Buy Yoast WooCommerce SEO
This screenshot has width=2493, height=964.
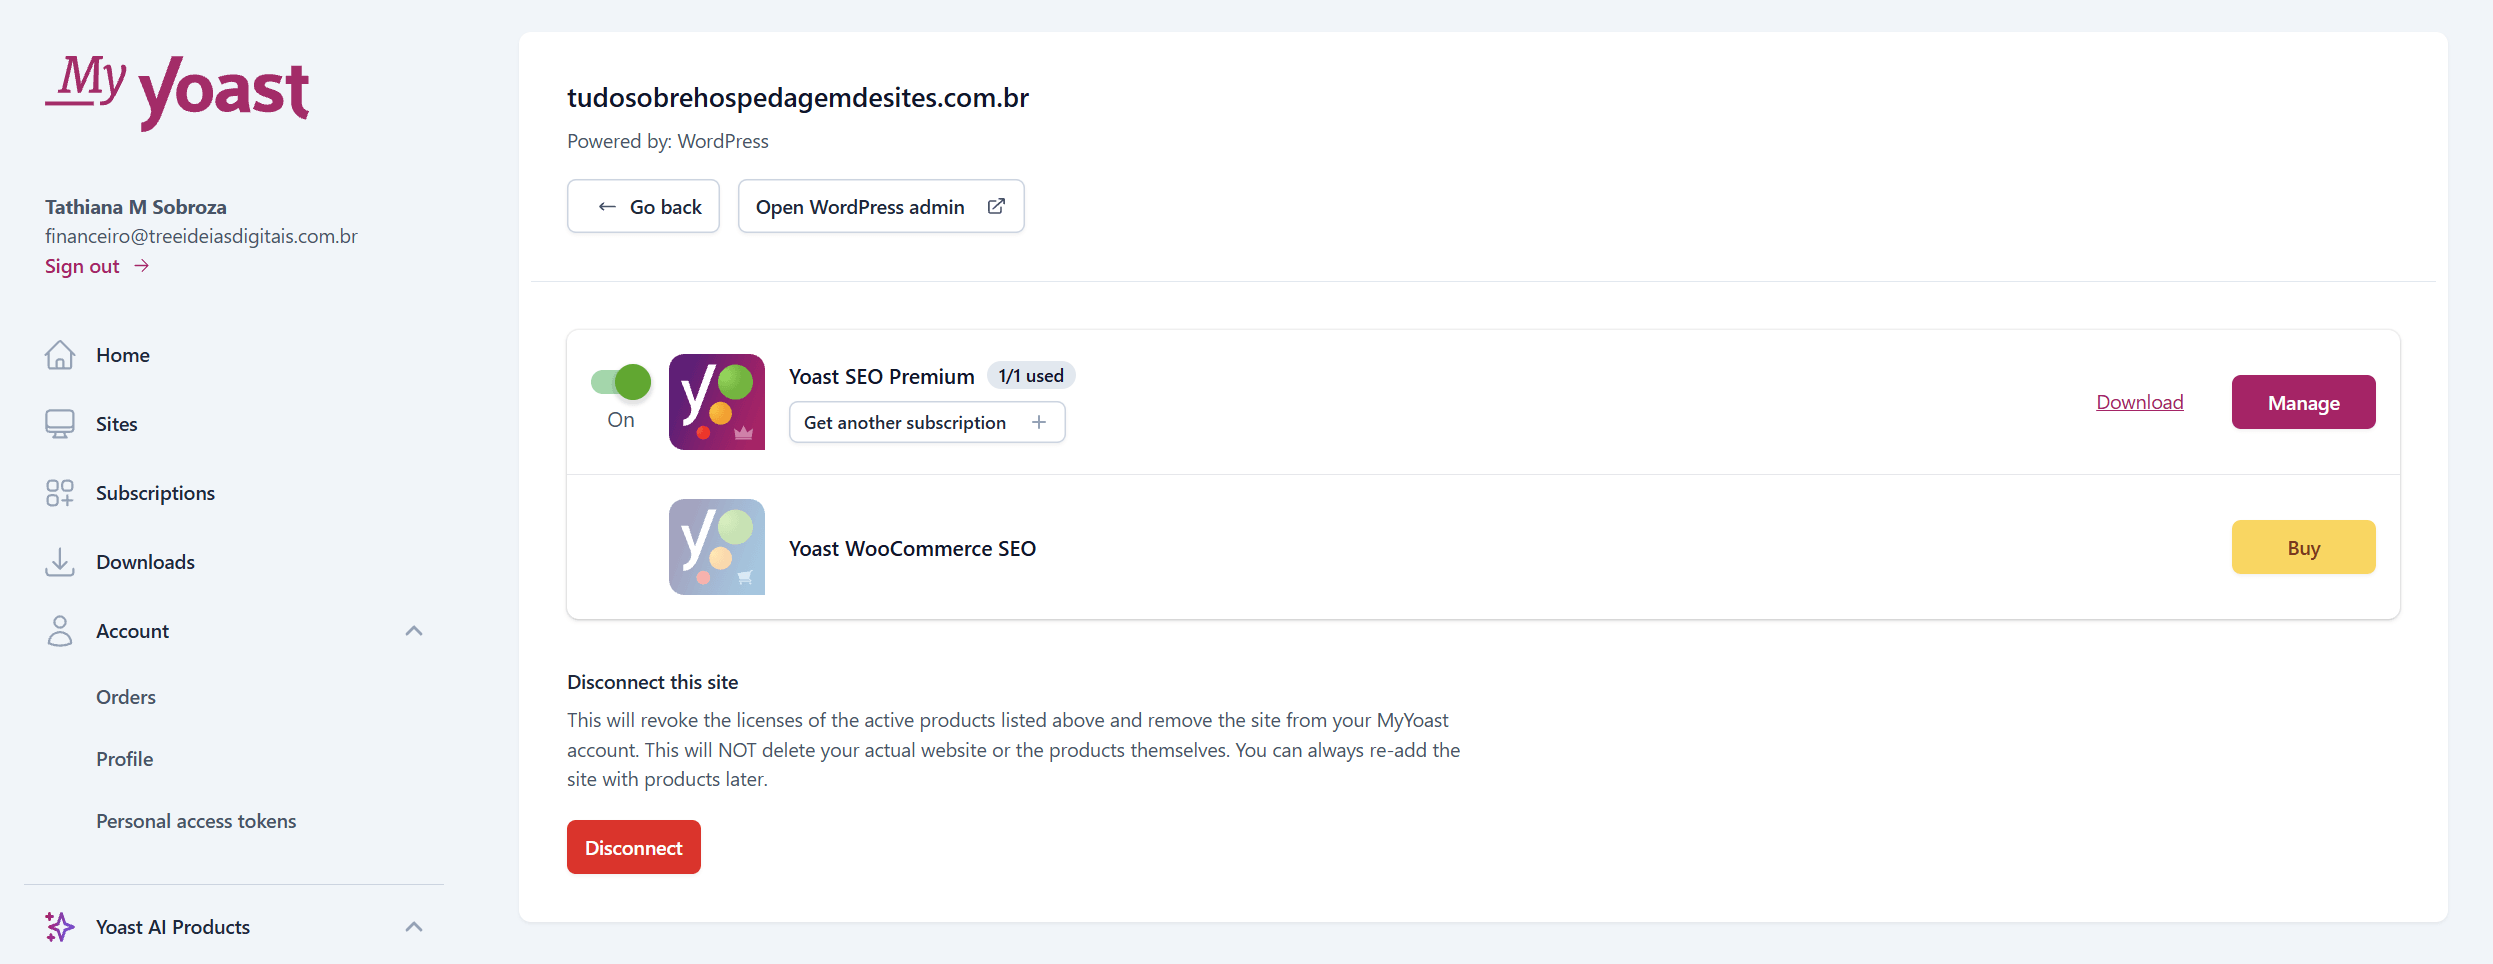click(x=2304, y=547)
